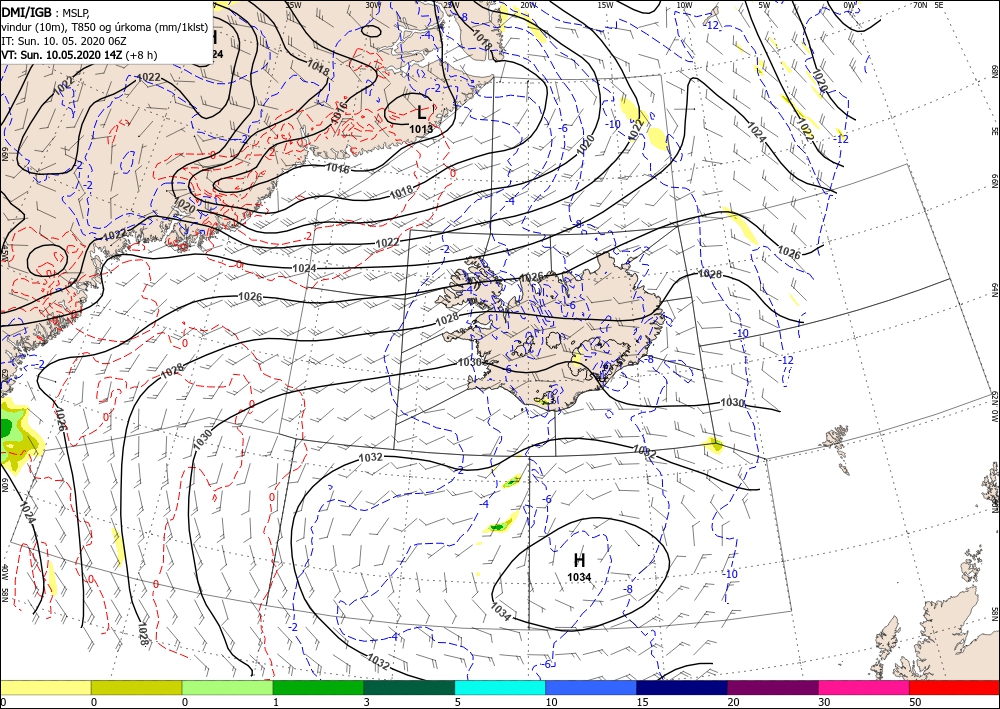1000x709 pixels.
Task: Click the medium green swatch after value 1
Action: click(318, 687)
